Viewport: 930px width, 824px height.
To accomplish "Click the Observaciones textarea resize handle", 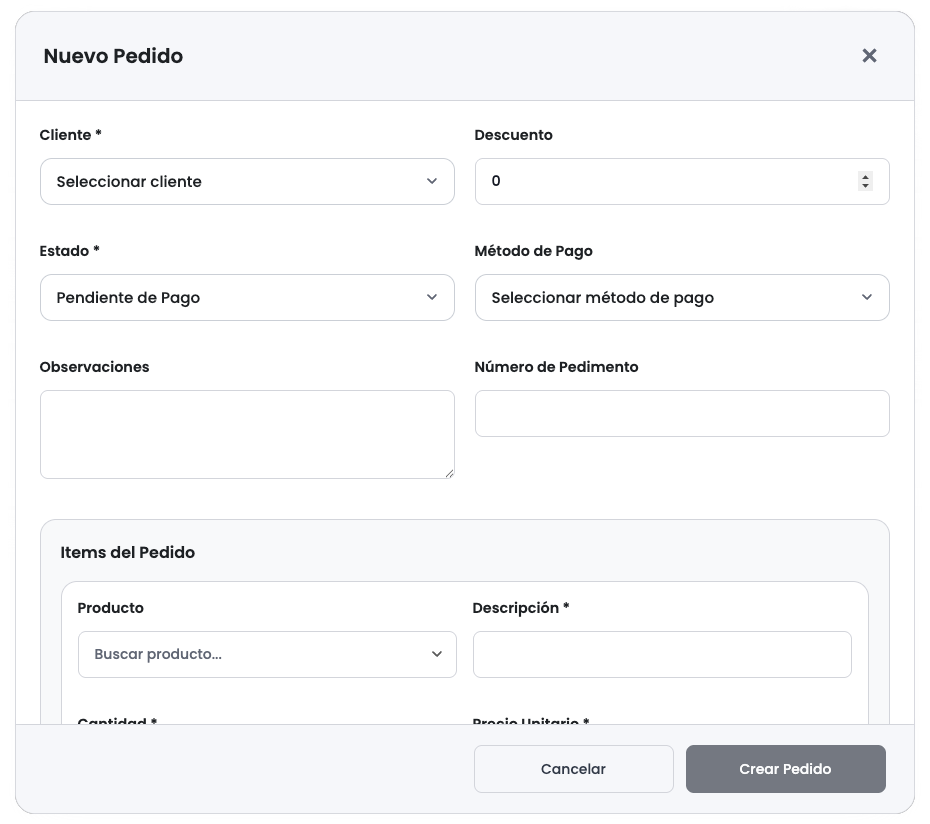I will [449, 473].
